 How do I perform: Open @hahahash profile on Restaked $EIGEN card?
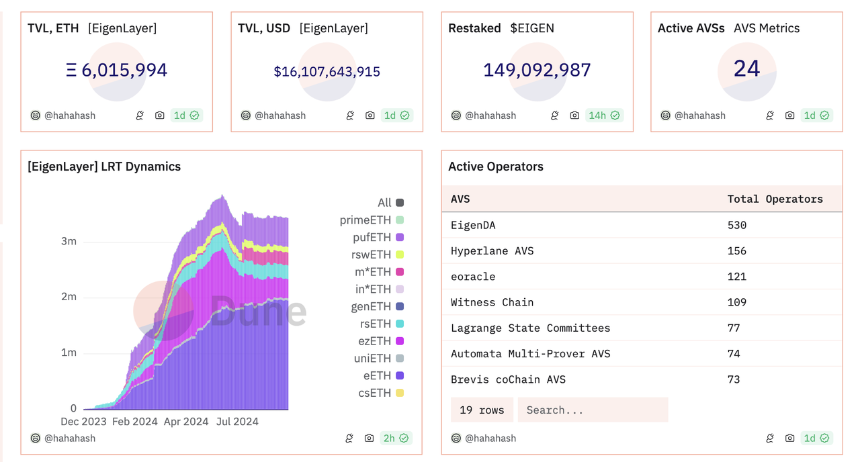490,115
